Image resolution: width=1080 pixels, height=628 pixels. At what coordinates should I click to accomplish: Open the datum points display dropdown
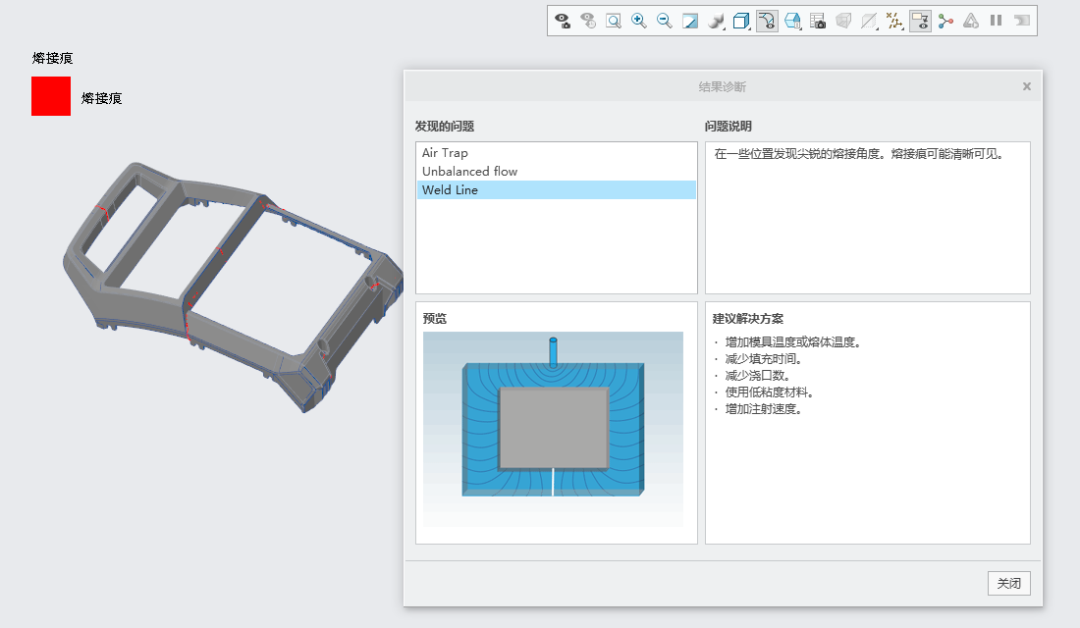pyautogui.click(x=895, y=21)
